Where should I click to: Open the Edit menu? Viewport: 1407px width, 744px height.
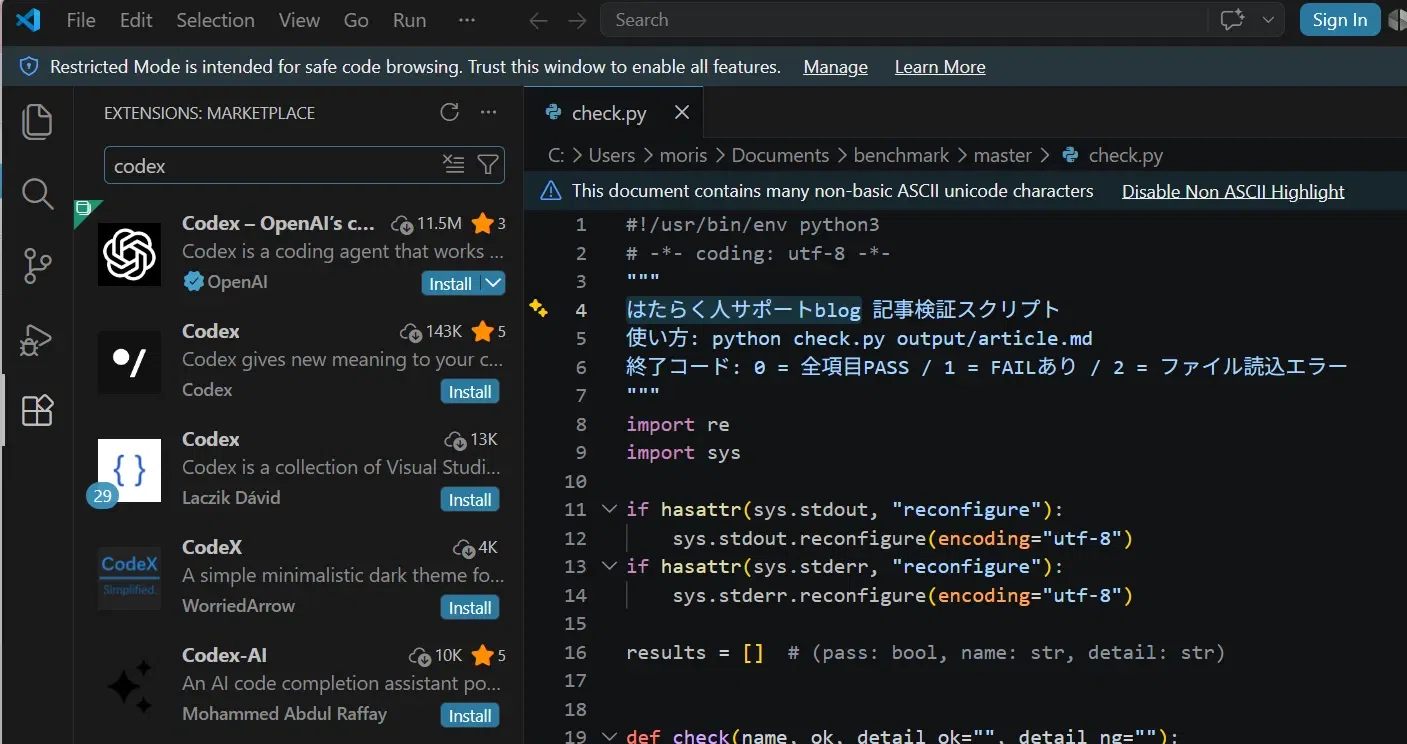136,20
